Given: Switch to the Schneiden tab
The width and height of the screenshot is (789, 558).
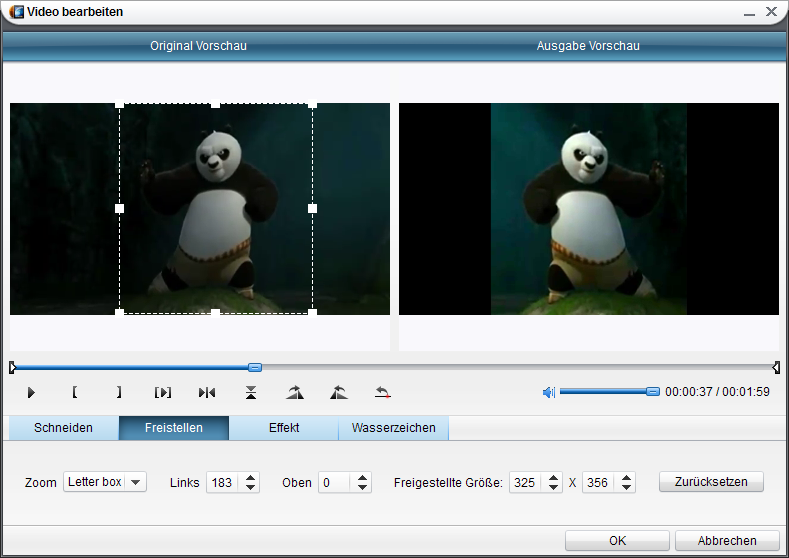Looking at the screenshot, I should (63, 428).
